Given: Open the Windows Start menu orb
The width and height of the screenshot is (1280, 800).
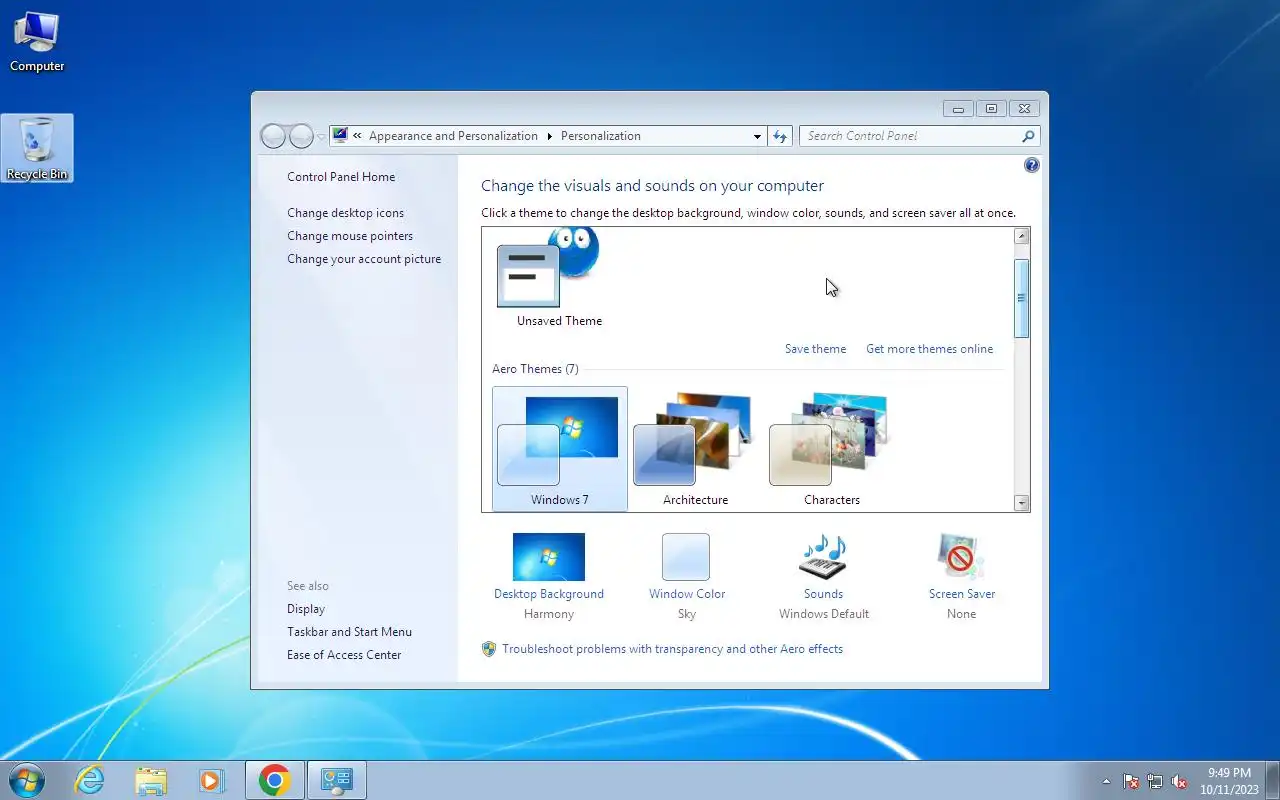Looking at the screenshot, I should coord(26,780).
